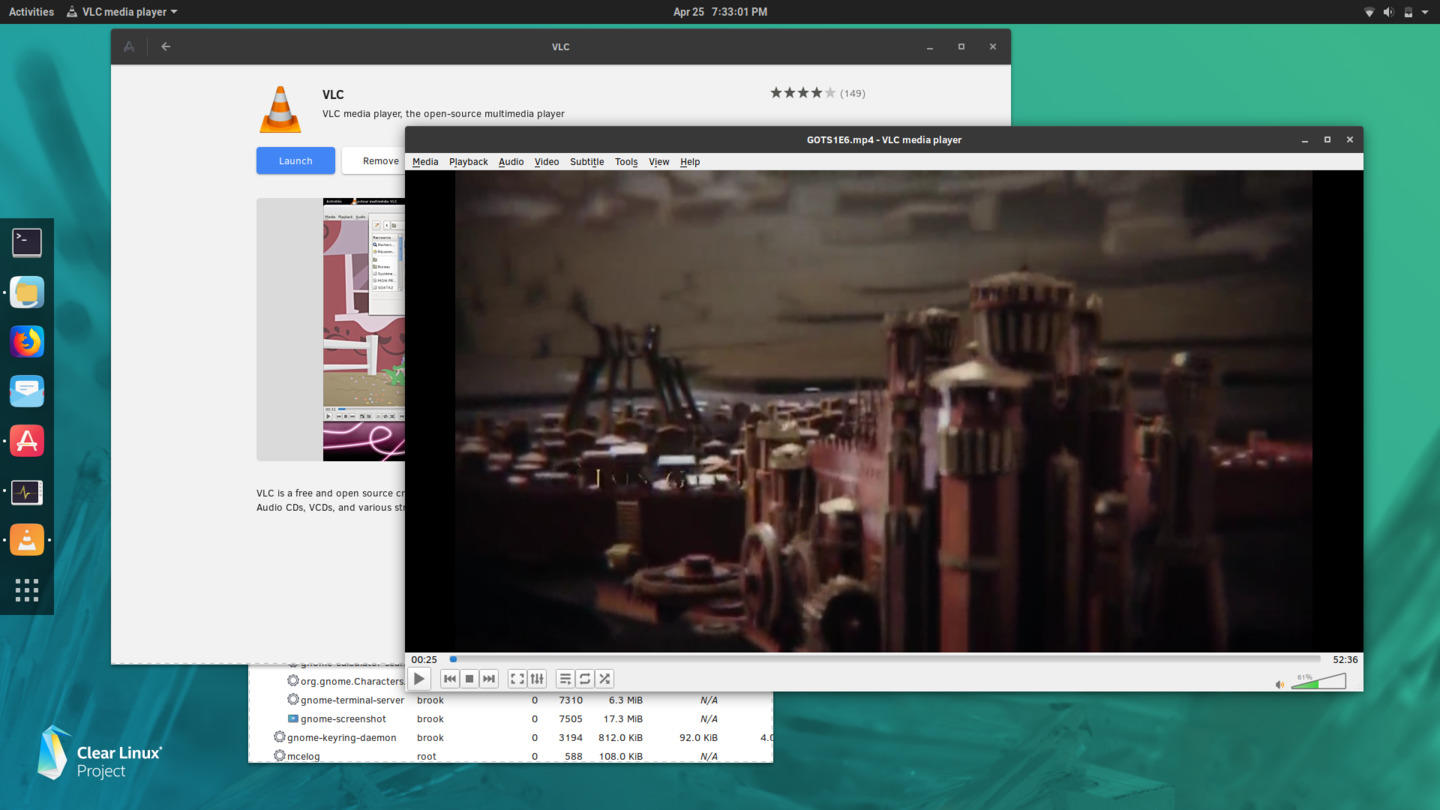Open the Tools menu in VLC
The width and height of the screenshot is (1440, 810).
626,162
